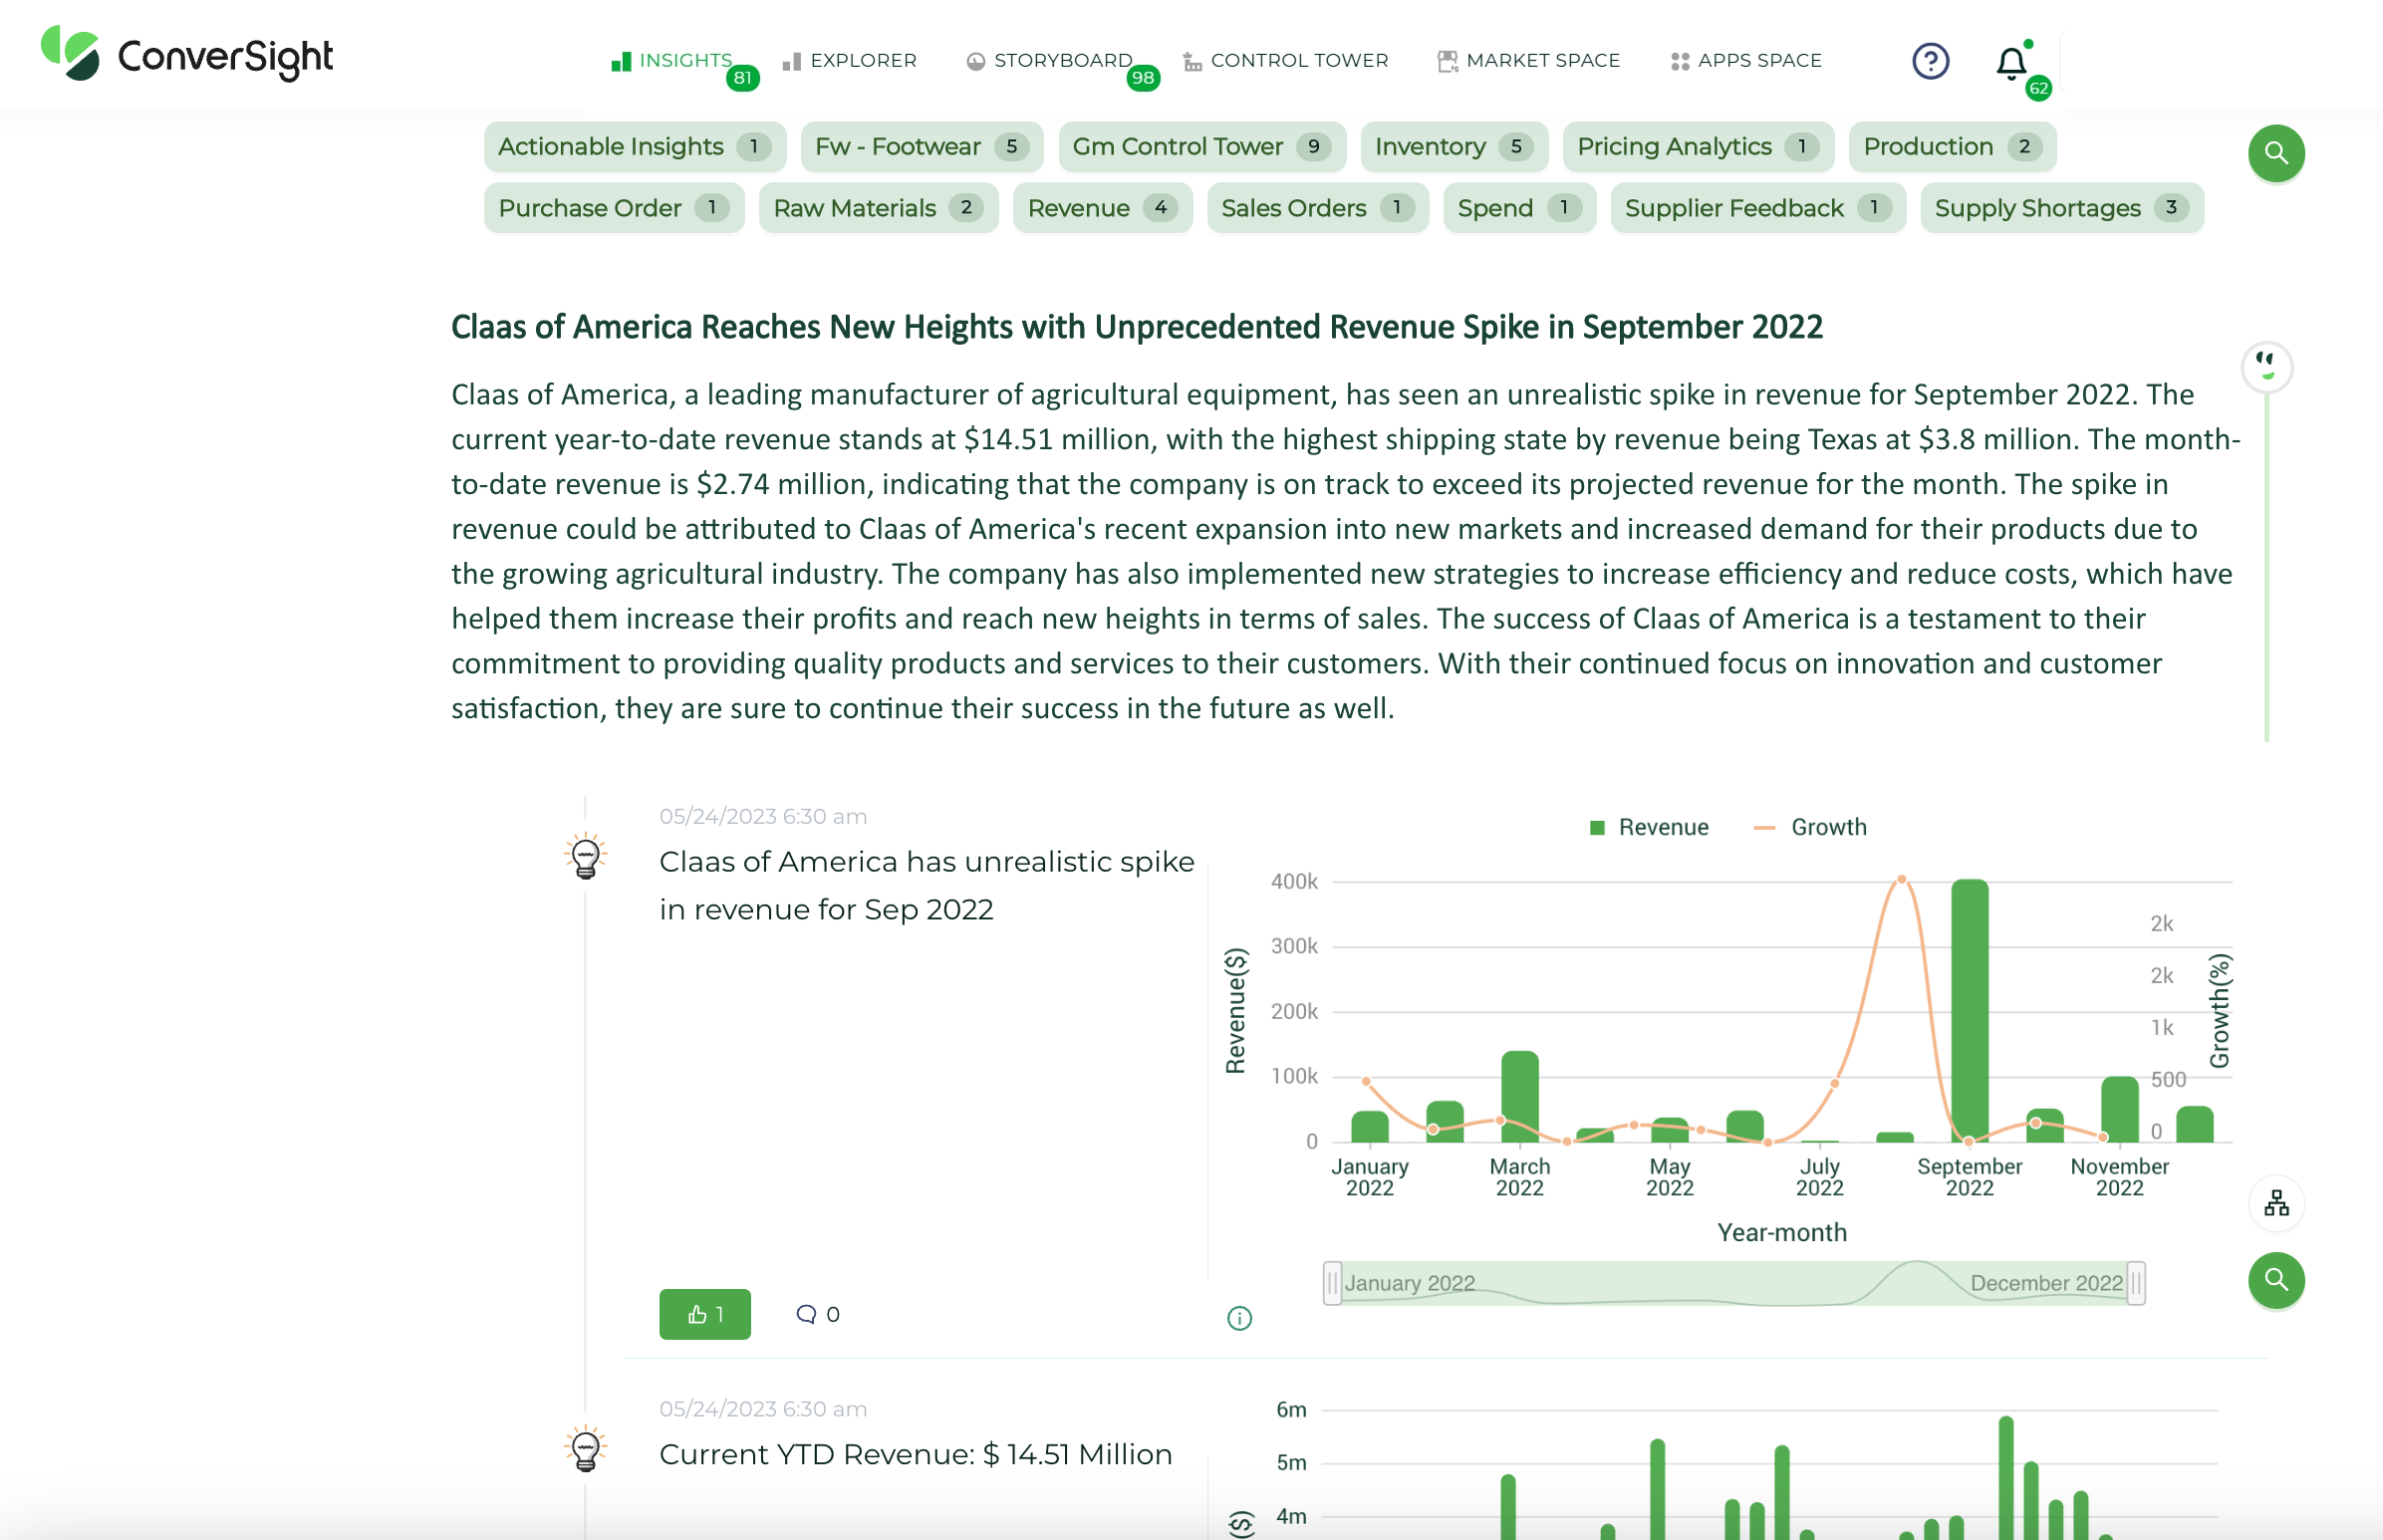This screenshot has height=1540, width=2383.
Task: Select the Fw - Footwear tag
Action: [922, 147]
